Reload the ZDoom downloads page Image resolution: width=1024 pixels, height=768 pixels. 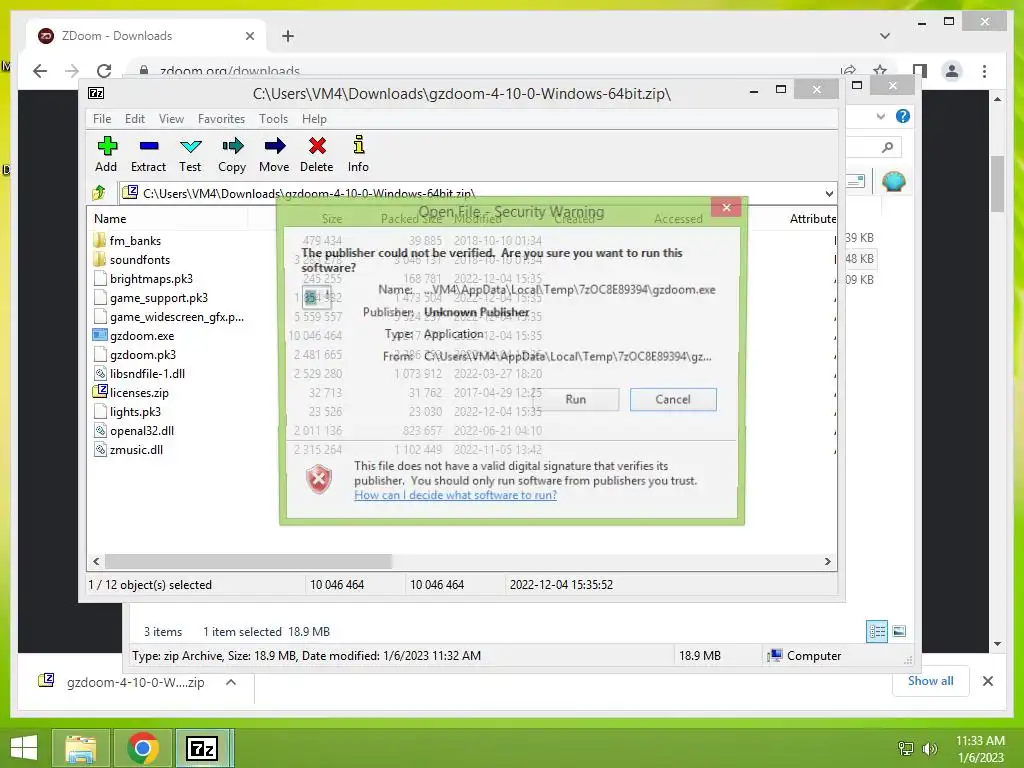coord(104,71)
